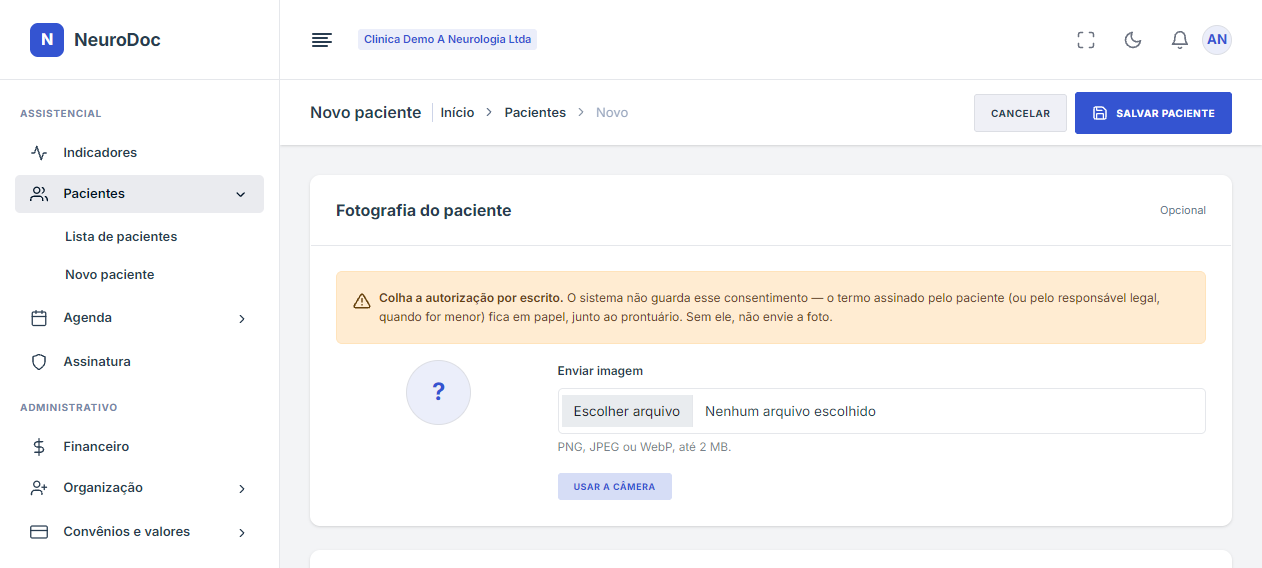The height and width of the screenshot is (568, 1262).
Task: Click the Pacientes people icon
Action: (39, 194)
